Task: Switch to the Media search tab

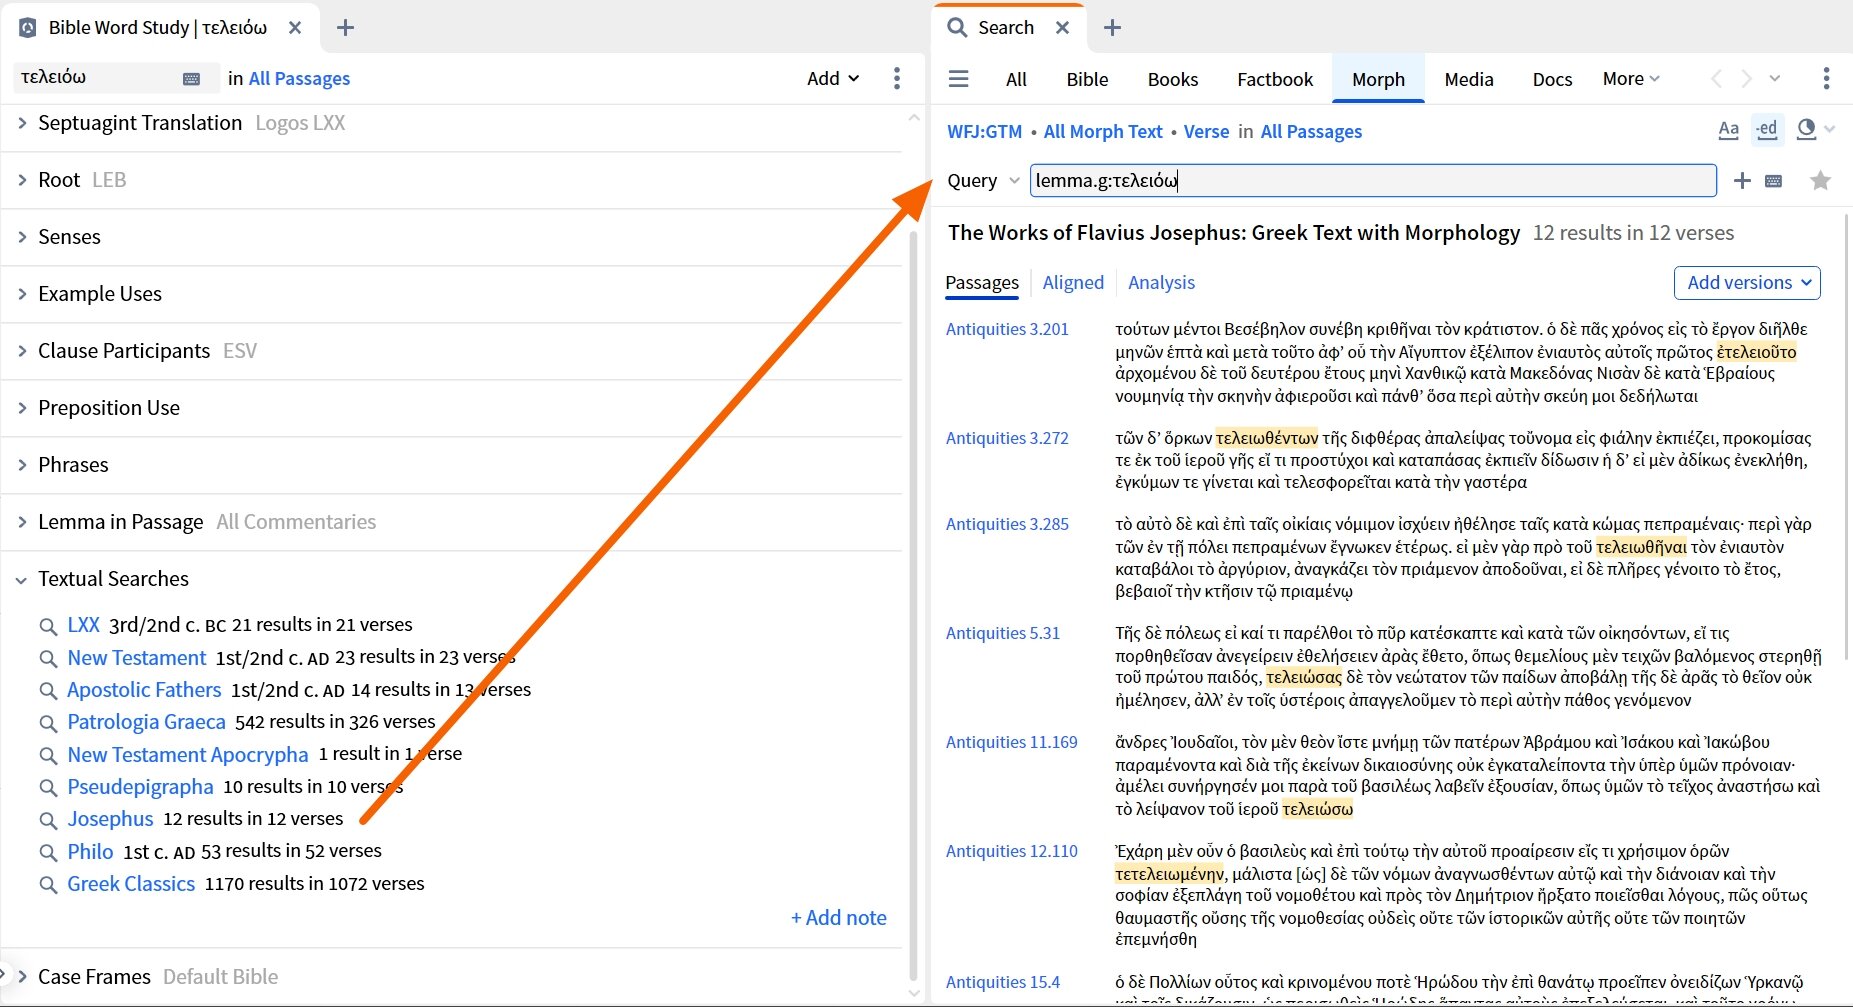Action: tap(1469, 79)
